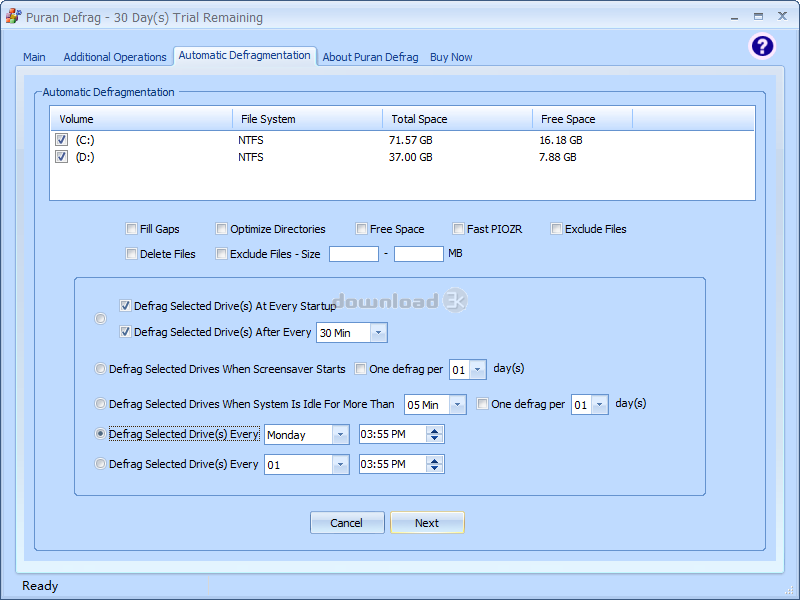
Task: Enable the Fast PIOZR checkbox
Action: pos(458,229)
